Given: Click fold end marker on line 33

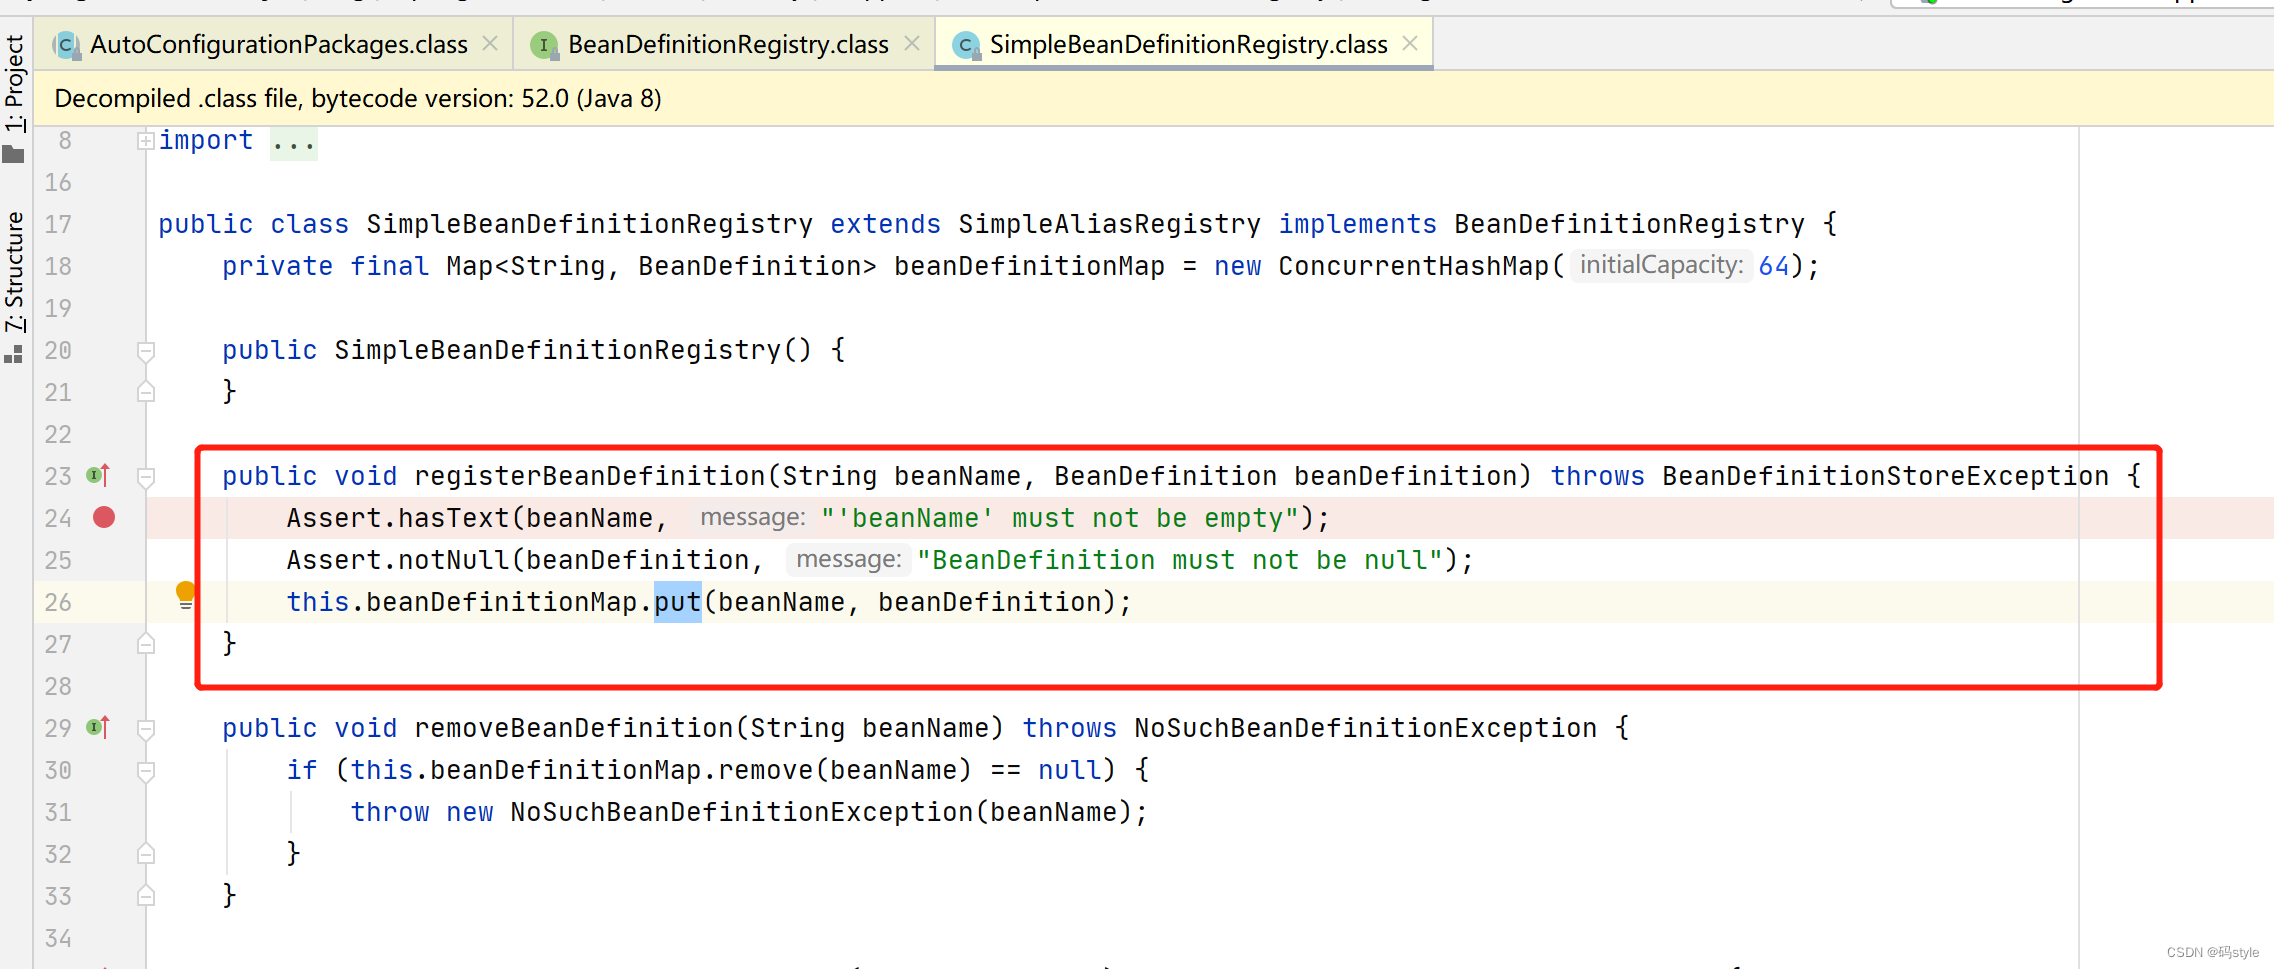Looking at the screenshot, I should pyautogui.click(x=146, y=896).
